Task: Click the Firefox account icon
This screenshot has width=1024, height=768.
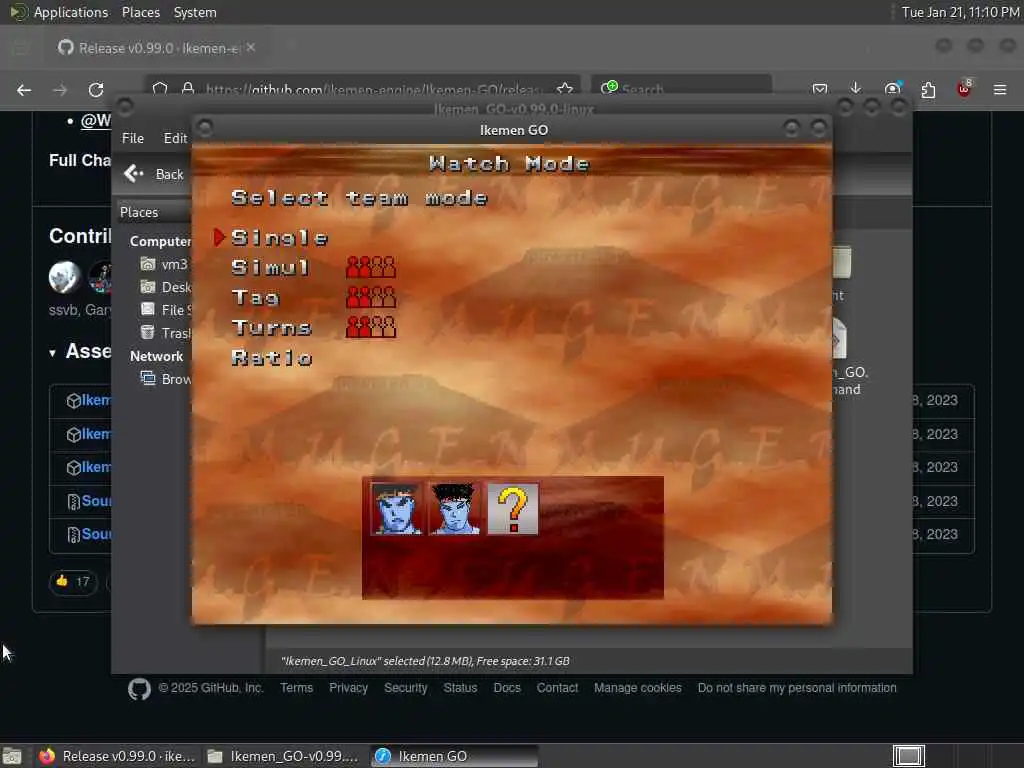Action: click(892, 89)
